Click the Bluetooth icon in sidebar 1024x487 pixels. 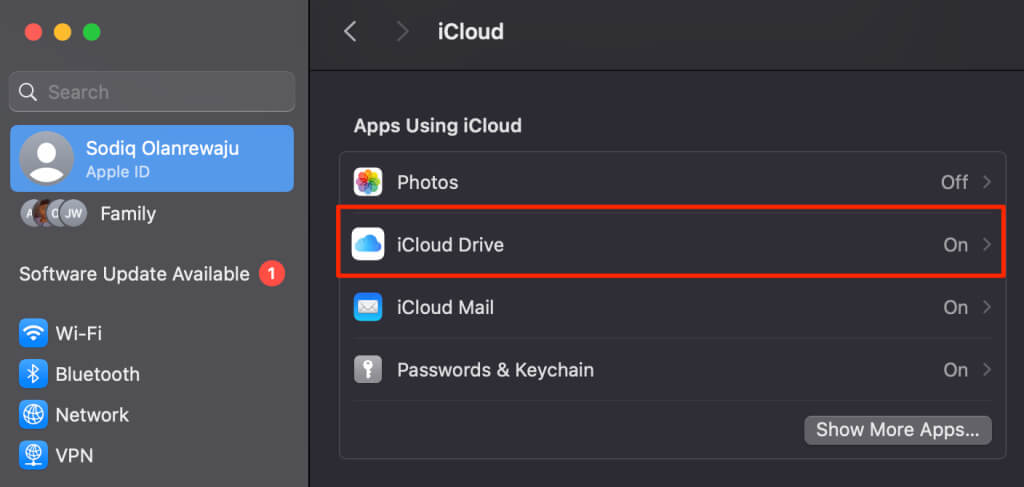[33, 374]
